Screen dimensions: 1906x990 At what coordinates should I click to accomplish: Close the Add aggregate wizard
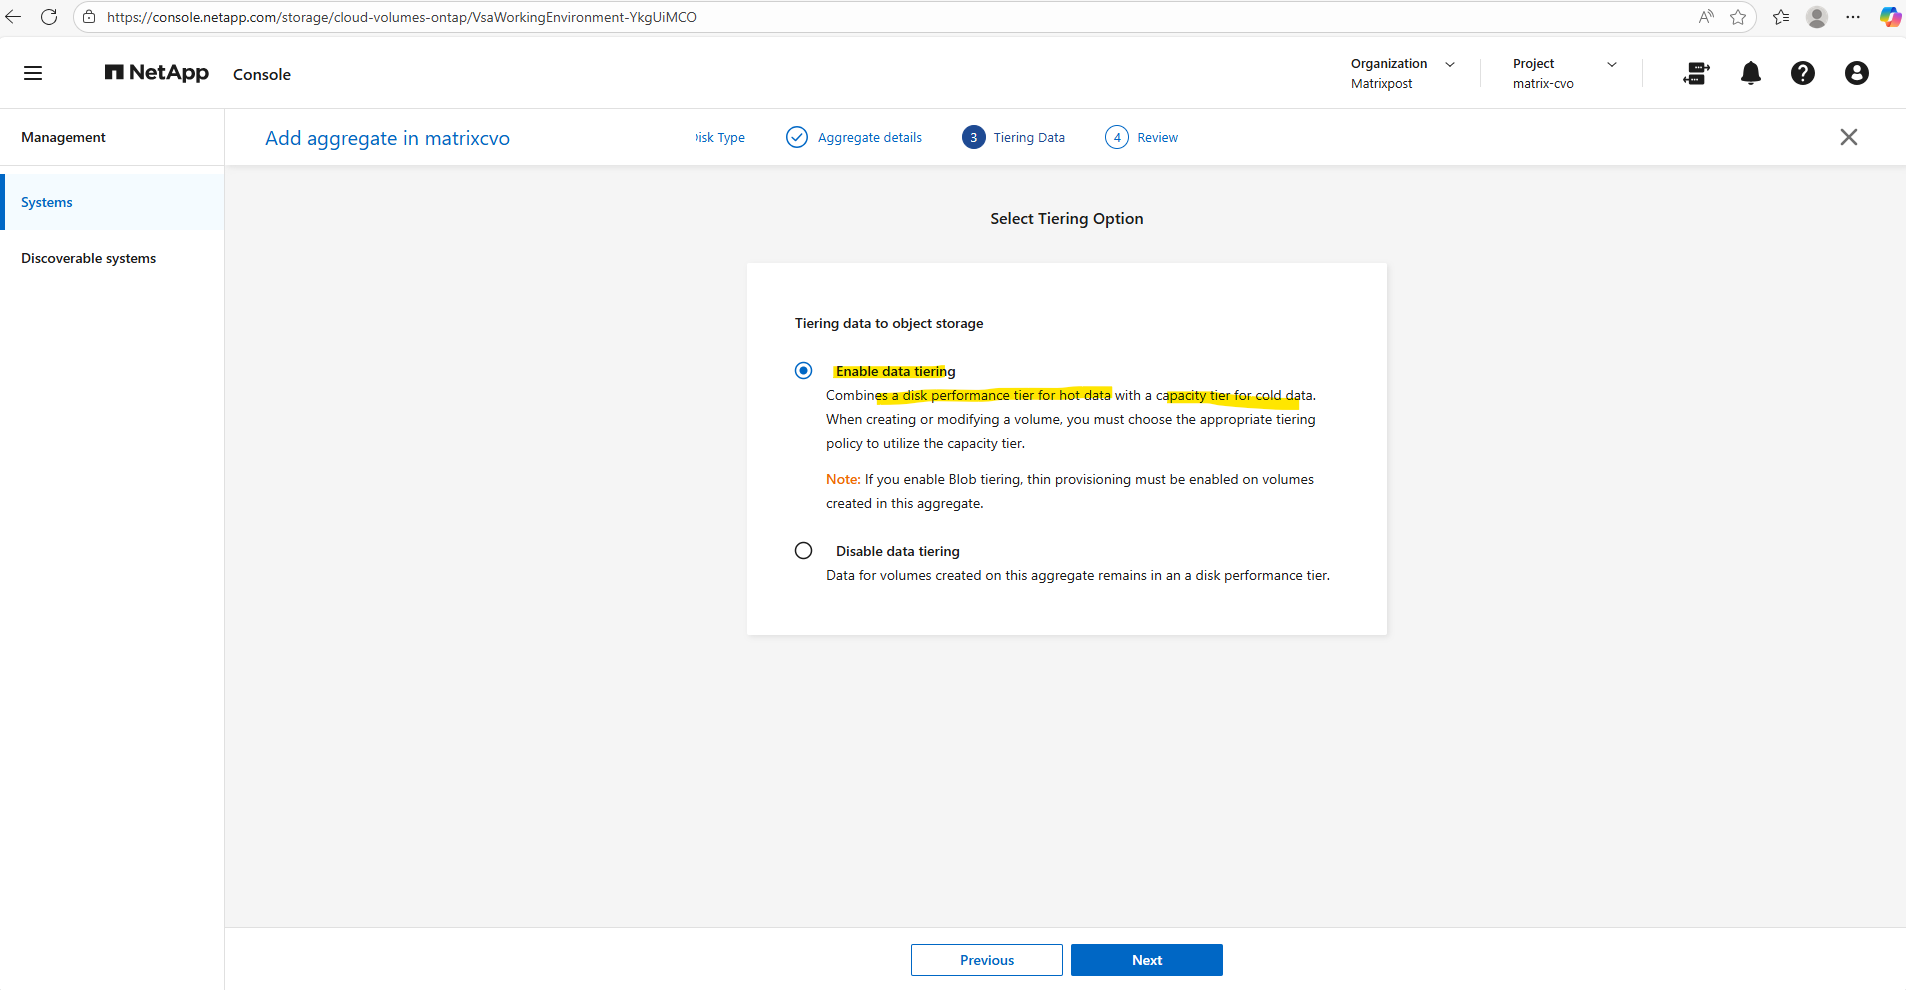point(1848,137)
